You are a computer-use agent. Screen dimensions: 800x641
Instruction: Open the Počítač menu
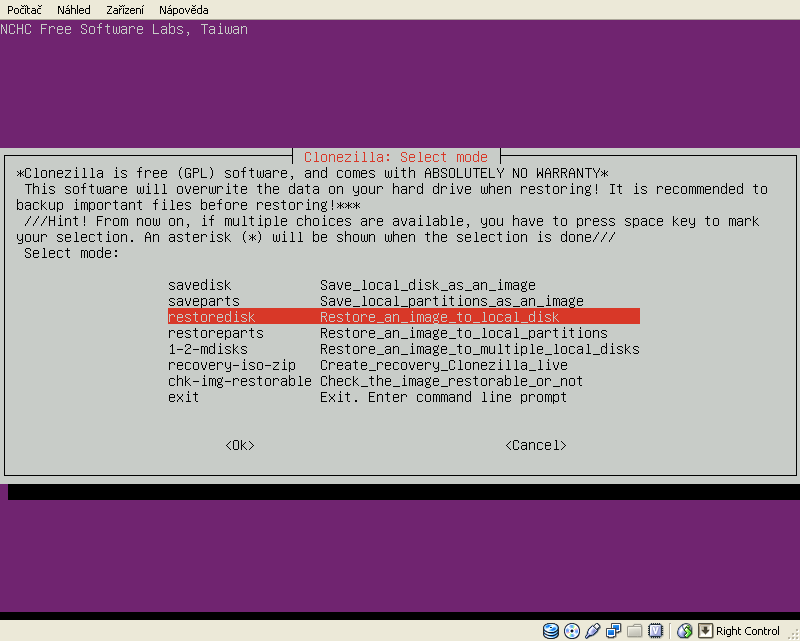click(24, 9)
